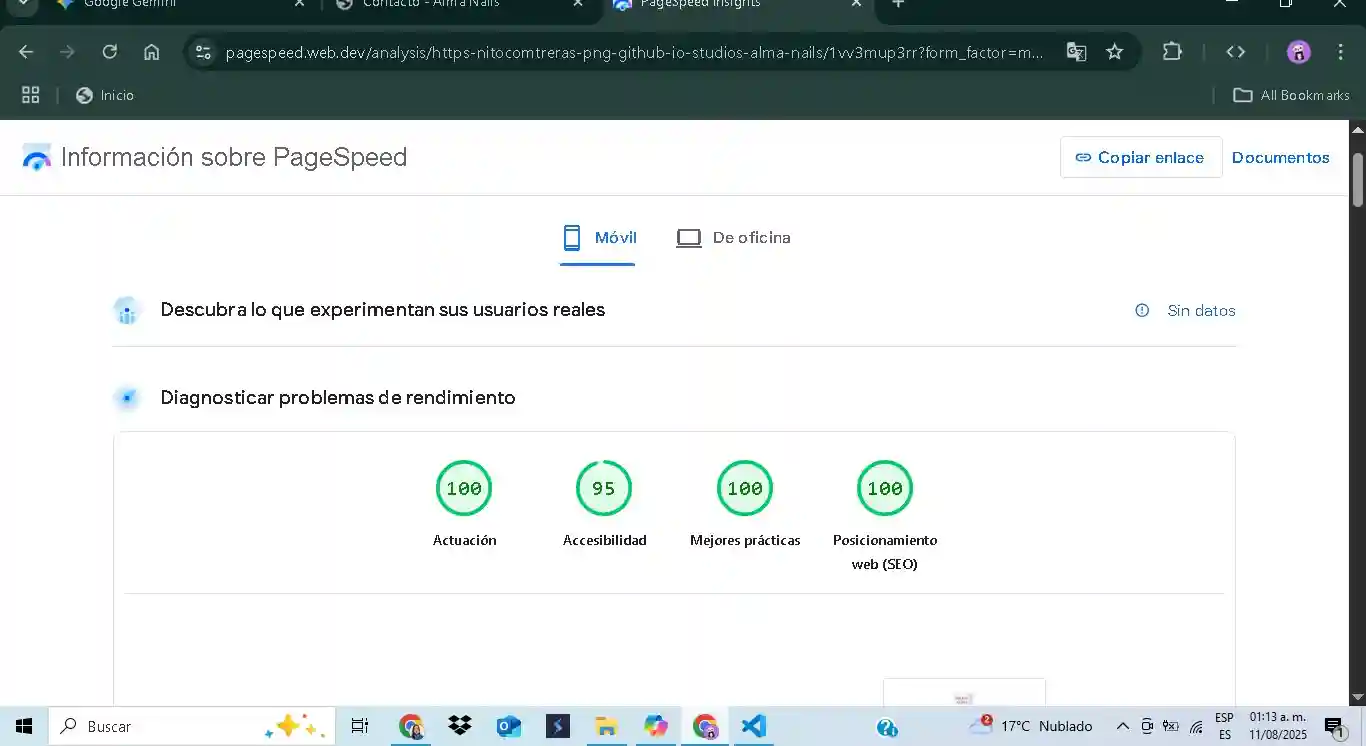View site information for pagespeed.web.dev
Viewport: 1366px width, 746px height.
(x=203, y=52)
